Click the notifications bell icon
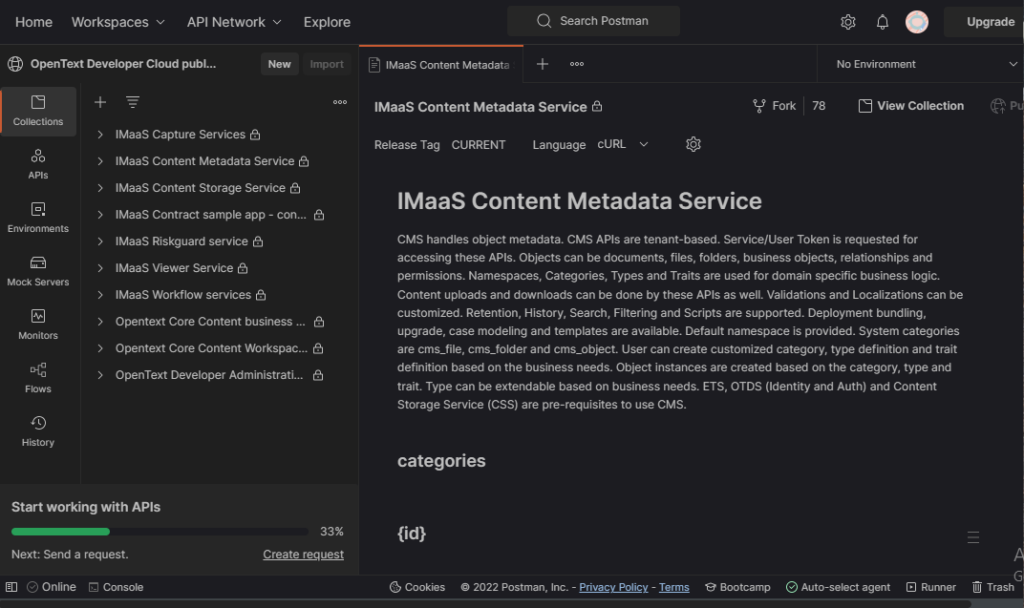The width and height of the screenshot is (1024, 608). [882, 22]
